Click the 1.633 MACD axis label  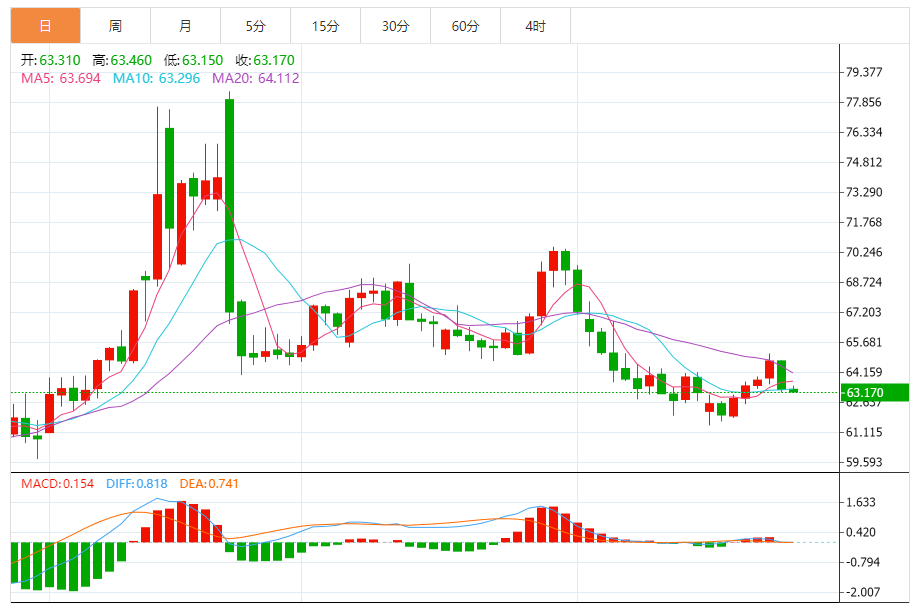coord(861,502)
